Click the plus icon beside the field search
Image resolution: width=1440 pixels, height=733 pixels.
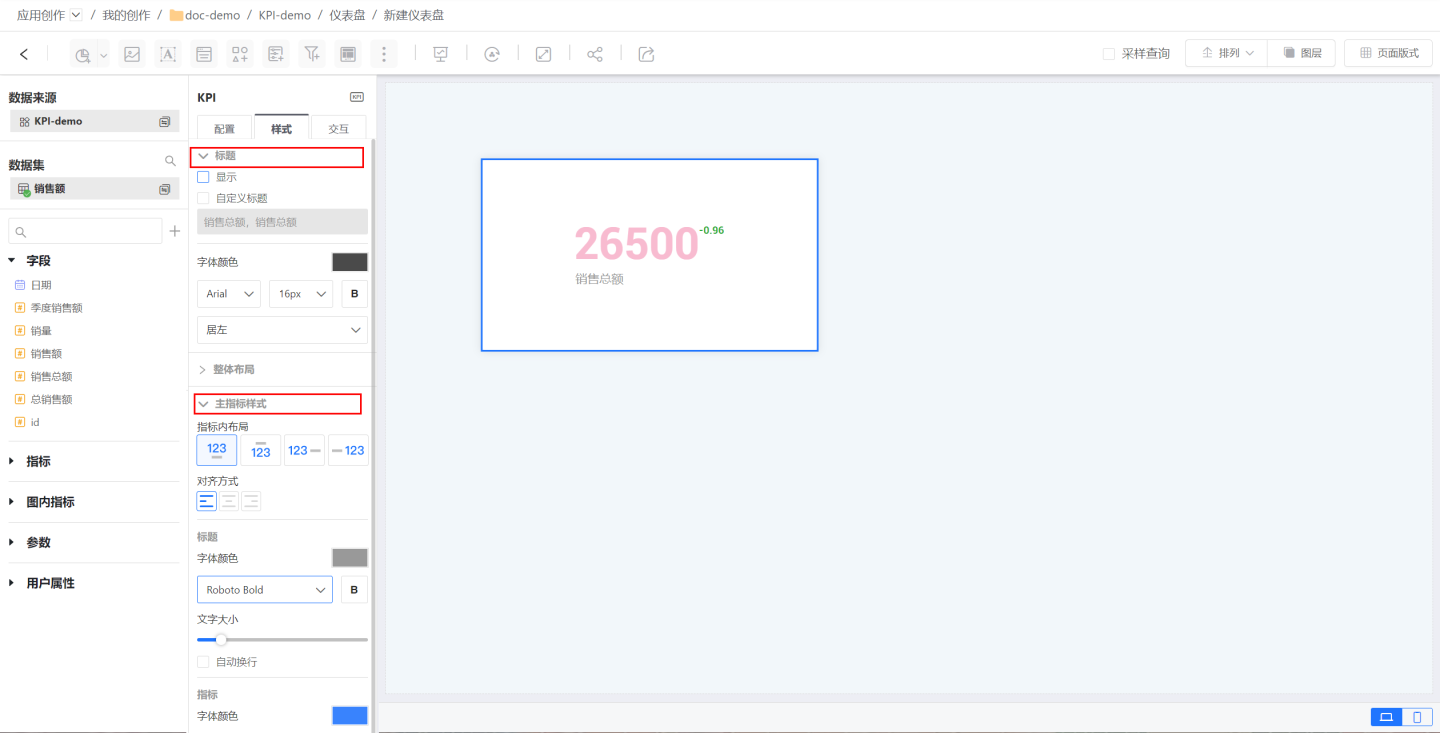click(x=175, y=231)
